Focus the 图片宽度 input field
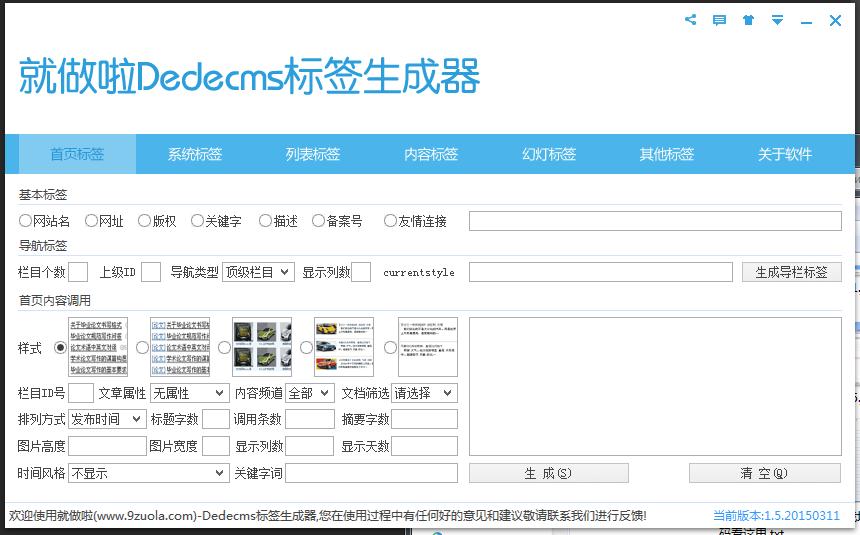 [216, 446]
